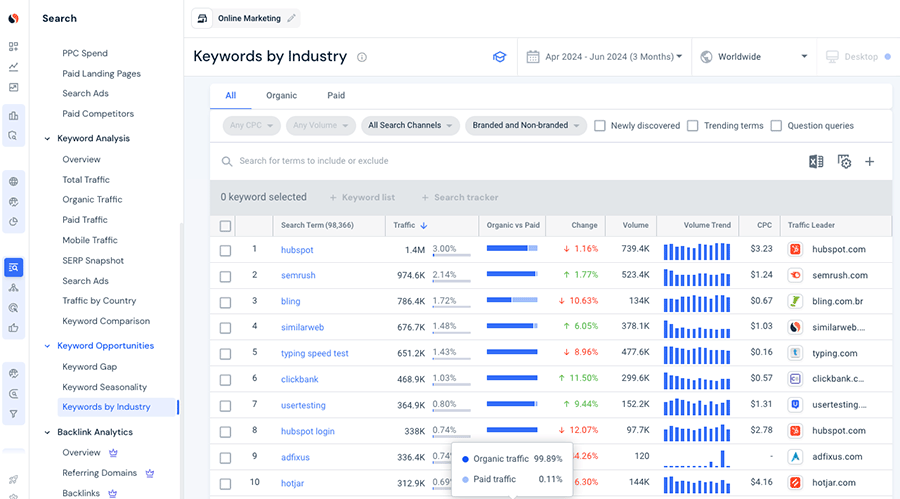900x499 pixels.
Task: Open trend line chart icon in left rail
Action: point(14,67)
